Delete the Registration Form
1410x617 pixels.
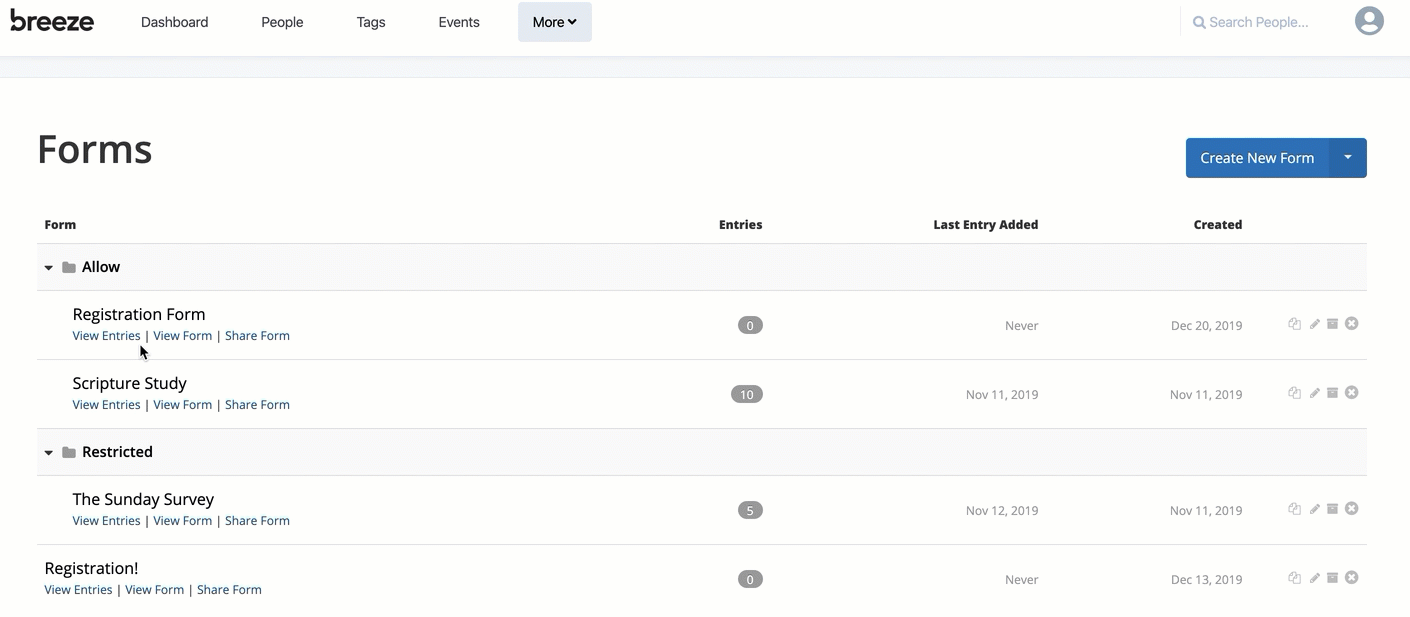click(x=1351, y=324)
